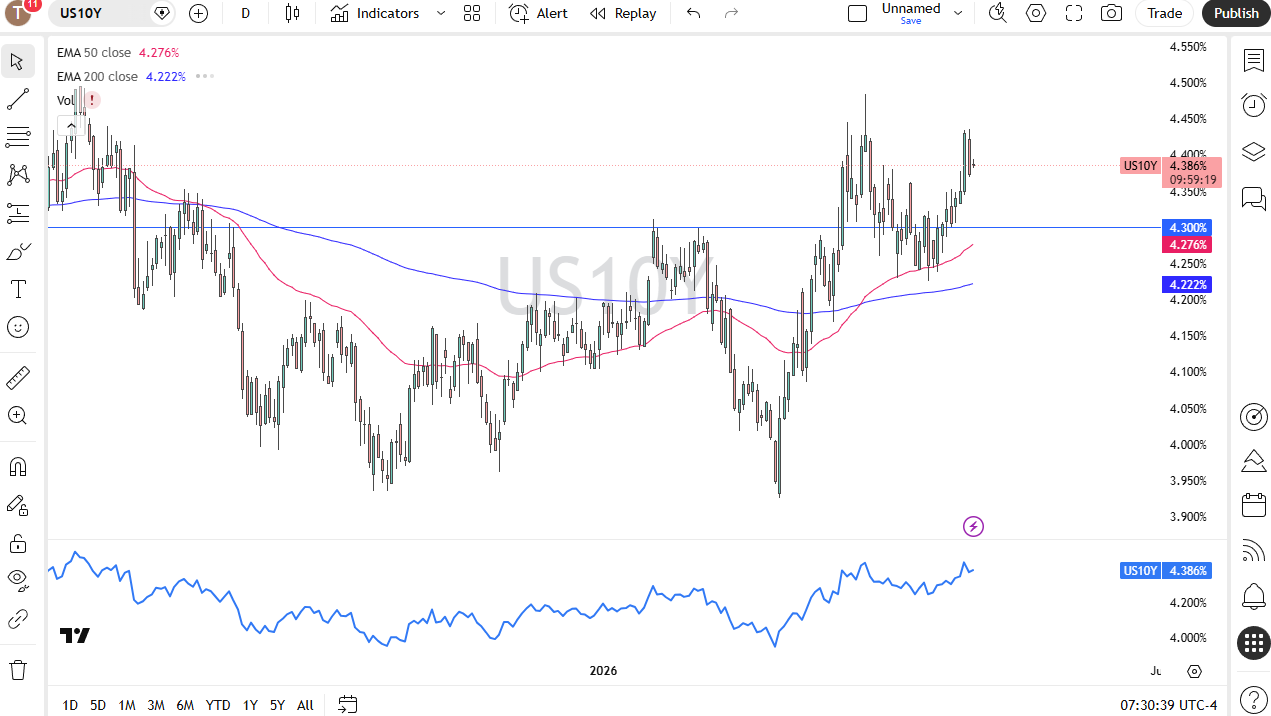This screenshot has height=716, width=1271.
Task: Toggle stay in drawing mode
Action: 17,505
